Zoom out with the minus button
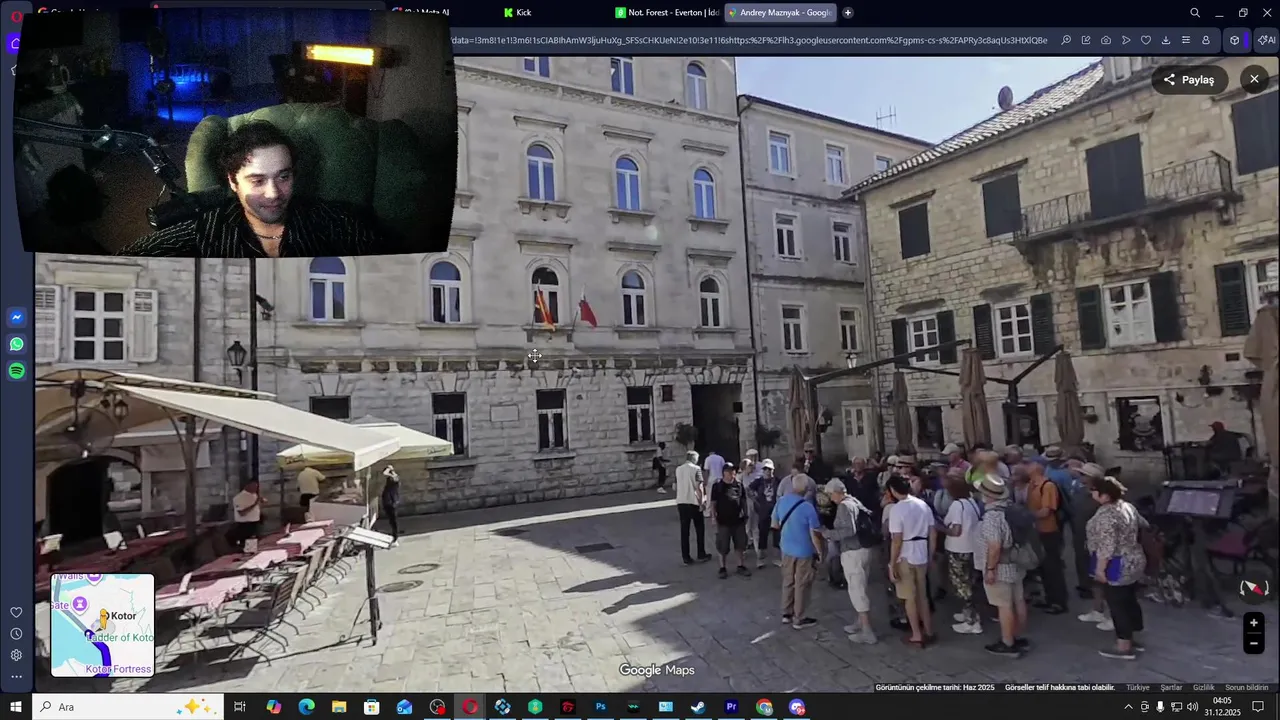1280x720 pixels. tap(1253, 644)
